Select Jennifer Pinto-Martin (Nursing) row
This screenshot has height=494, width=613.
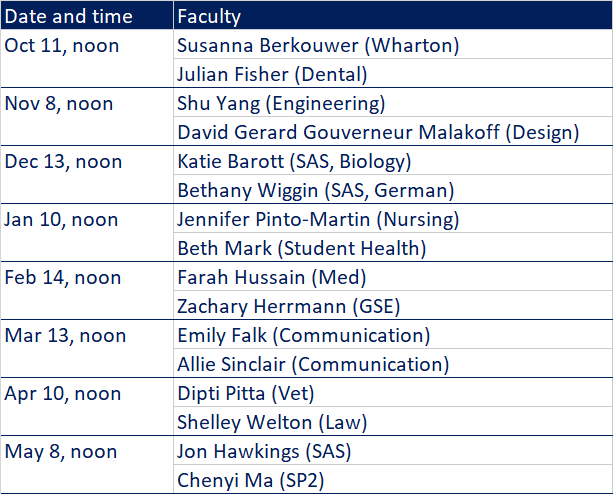tap(393, 218)
